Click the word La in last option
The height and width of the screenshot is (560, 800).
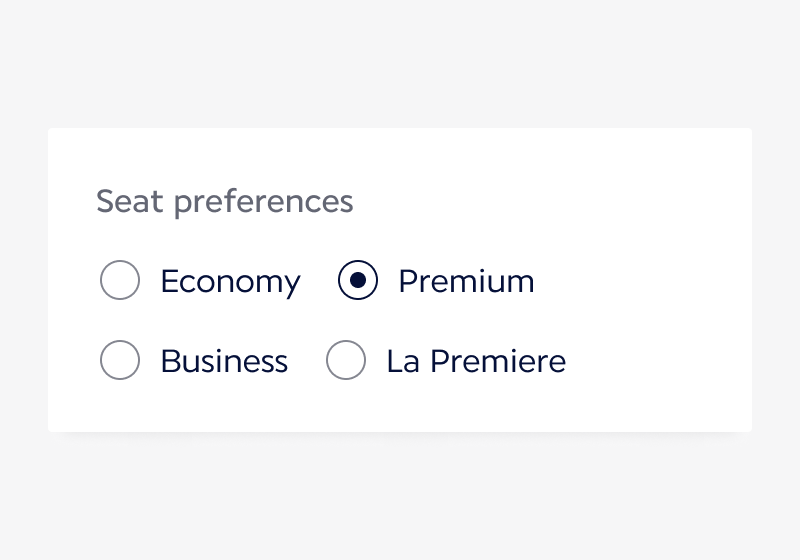tap(403, 361)
